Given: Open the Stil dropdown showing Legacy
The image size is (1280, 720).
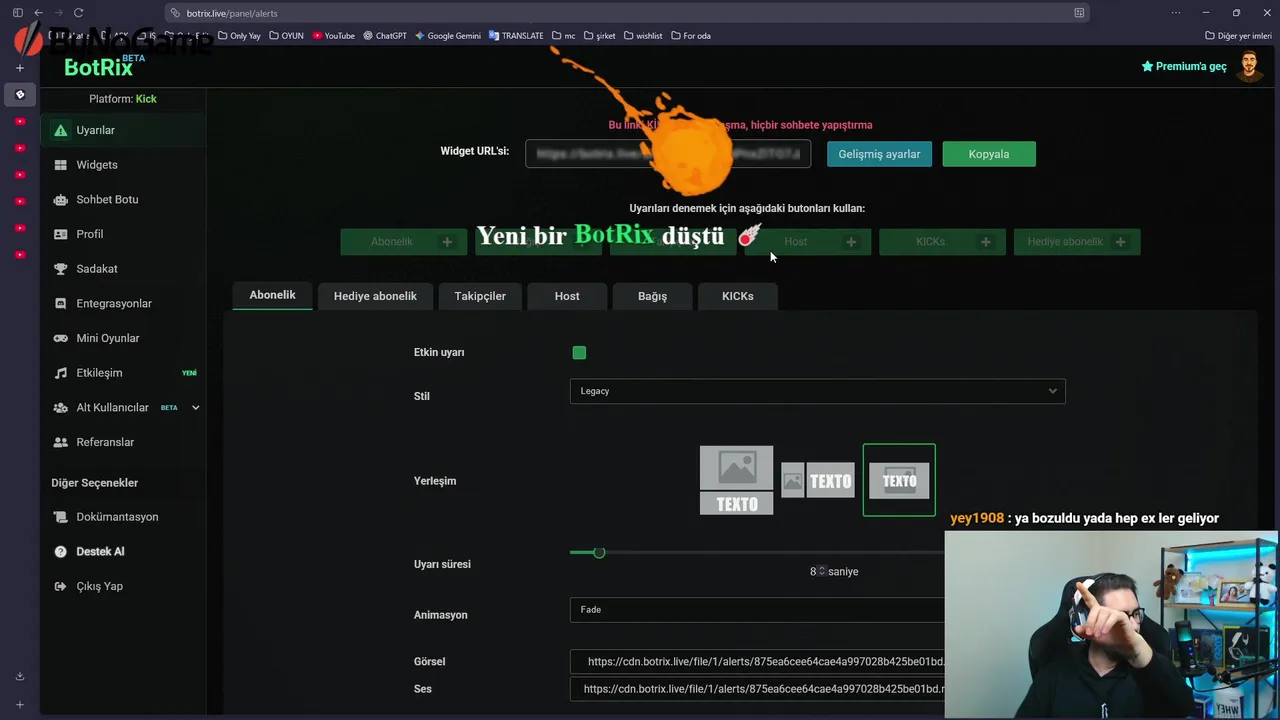Looking at the screenshot, I should coord(817,391).
